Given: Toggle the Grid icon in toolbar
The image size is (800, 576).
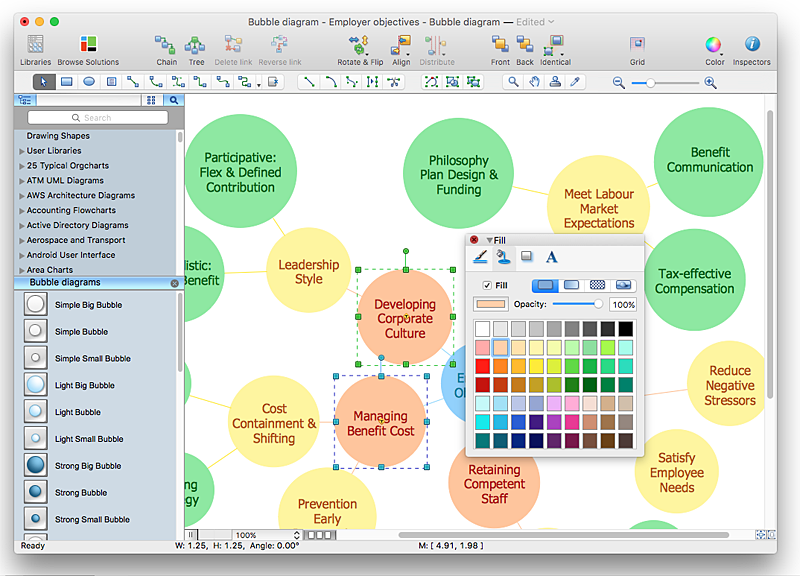Looking at the screenshot, I should [x=637, y=45].
